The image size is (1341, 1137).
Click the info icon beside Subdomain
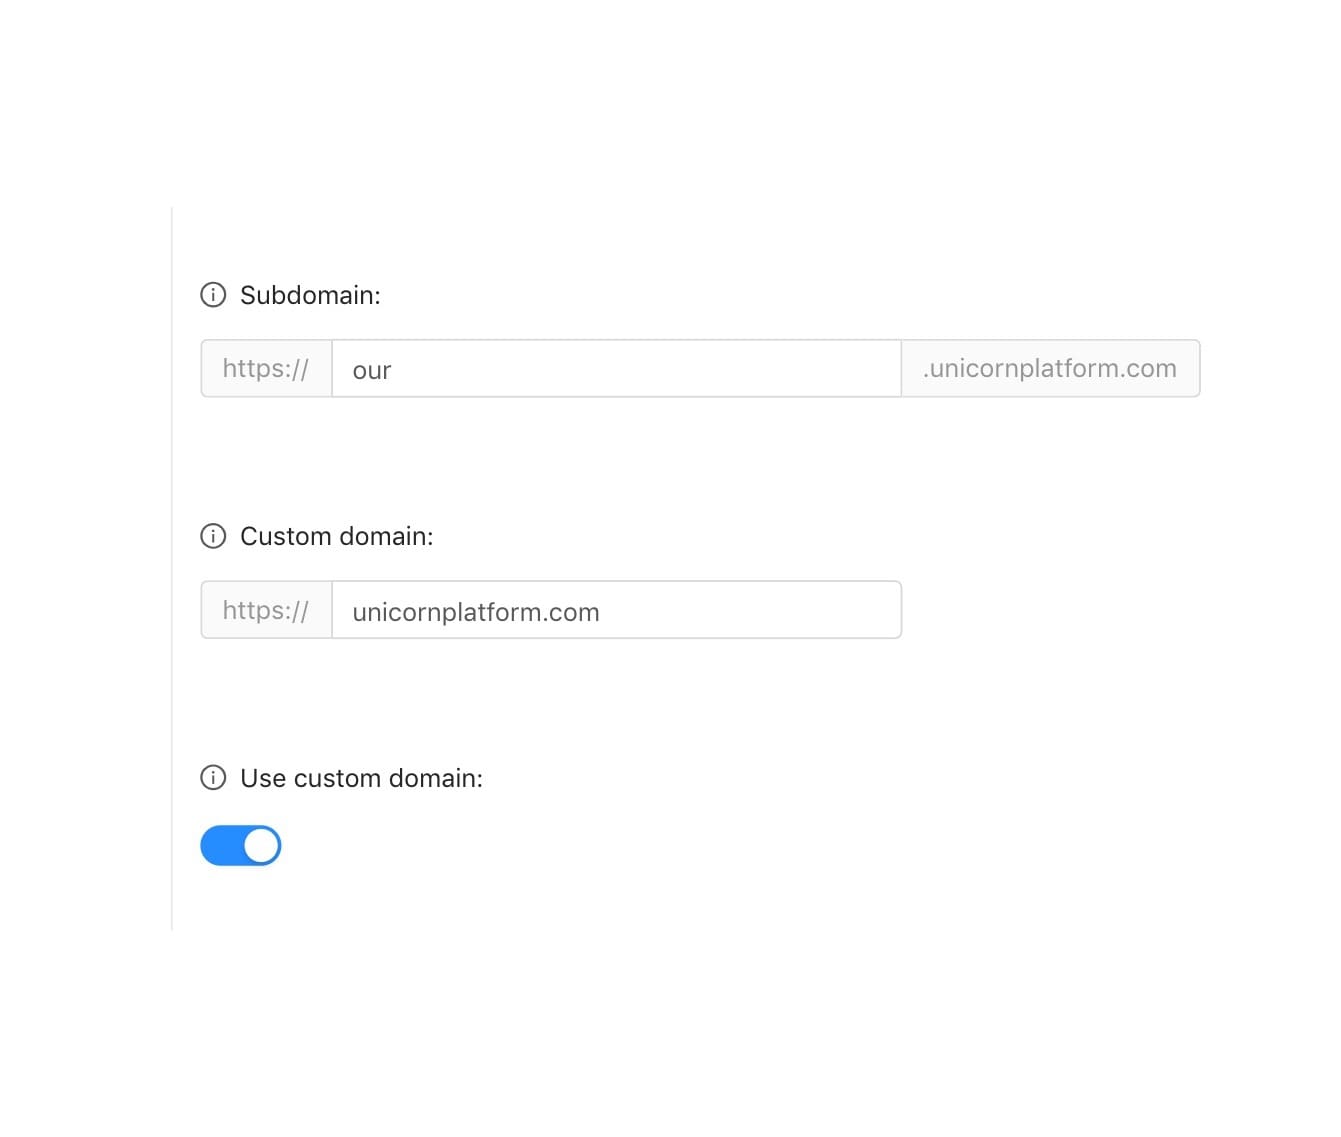pyautogui.click(x=213, y=295)
